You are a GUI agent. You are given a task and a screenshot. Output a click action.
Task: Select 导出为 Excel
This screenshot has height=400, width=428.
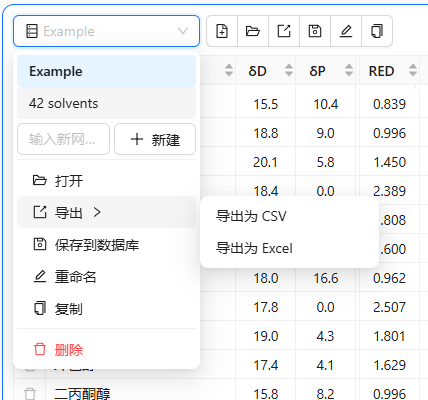tap(289, 248)
